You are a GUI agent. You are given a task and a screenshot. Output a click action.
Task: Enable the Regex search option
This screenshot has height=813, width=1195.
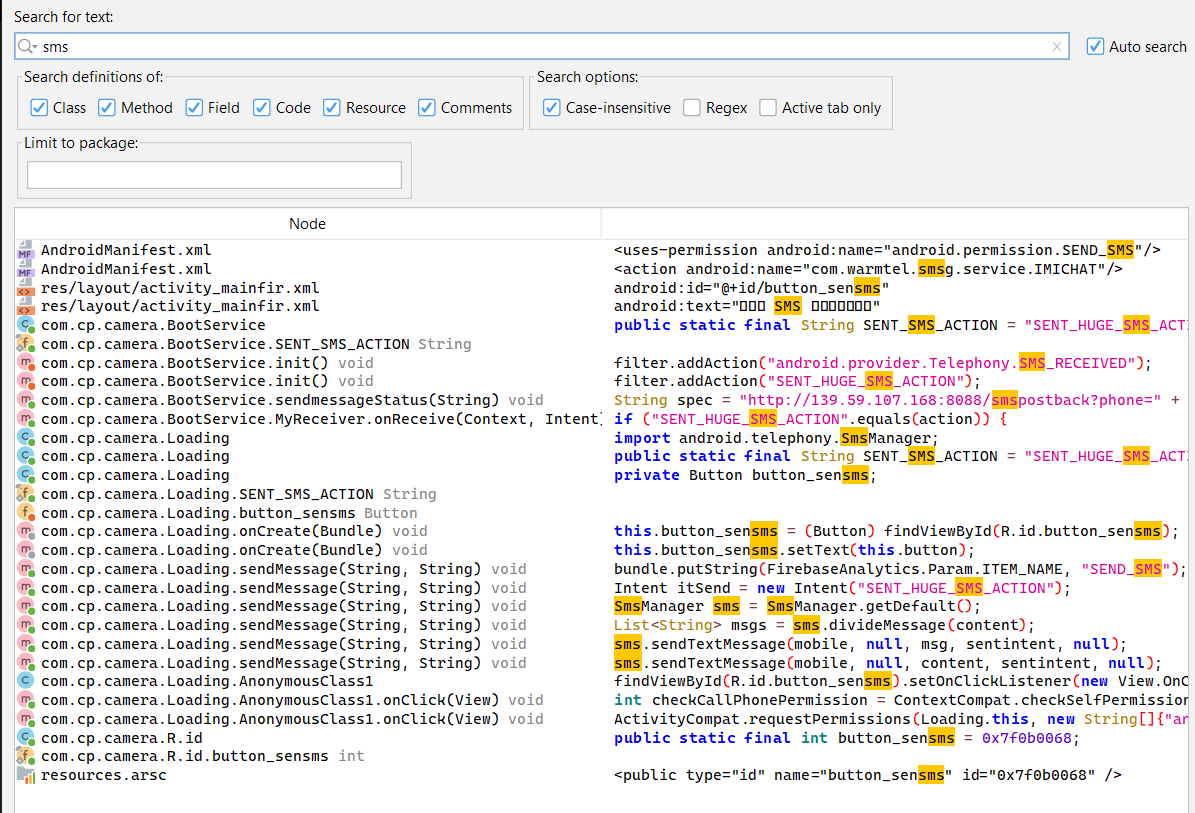pyautogui.click(x=692, y=107)
